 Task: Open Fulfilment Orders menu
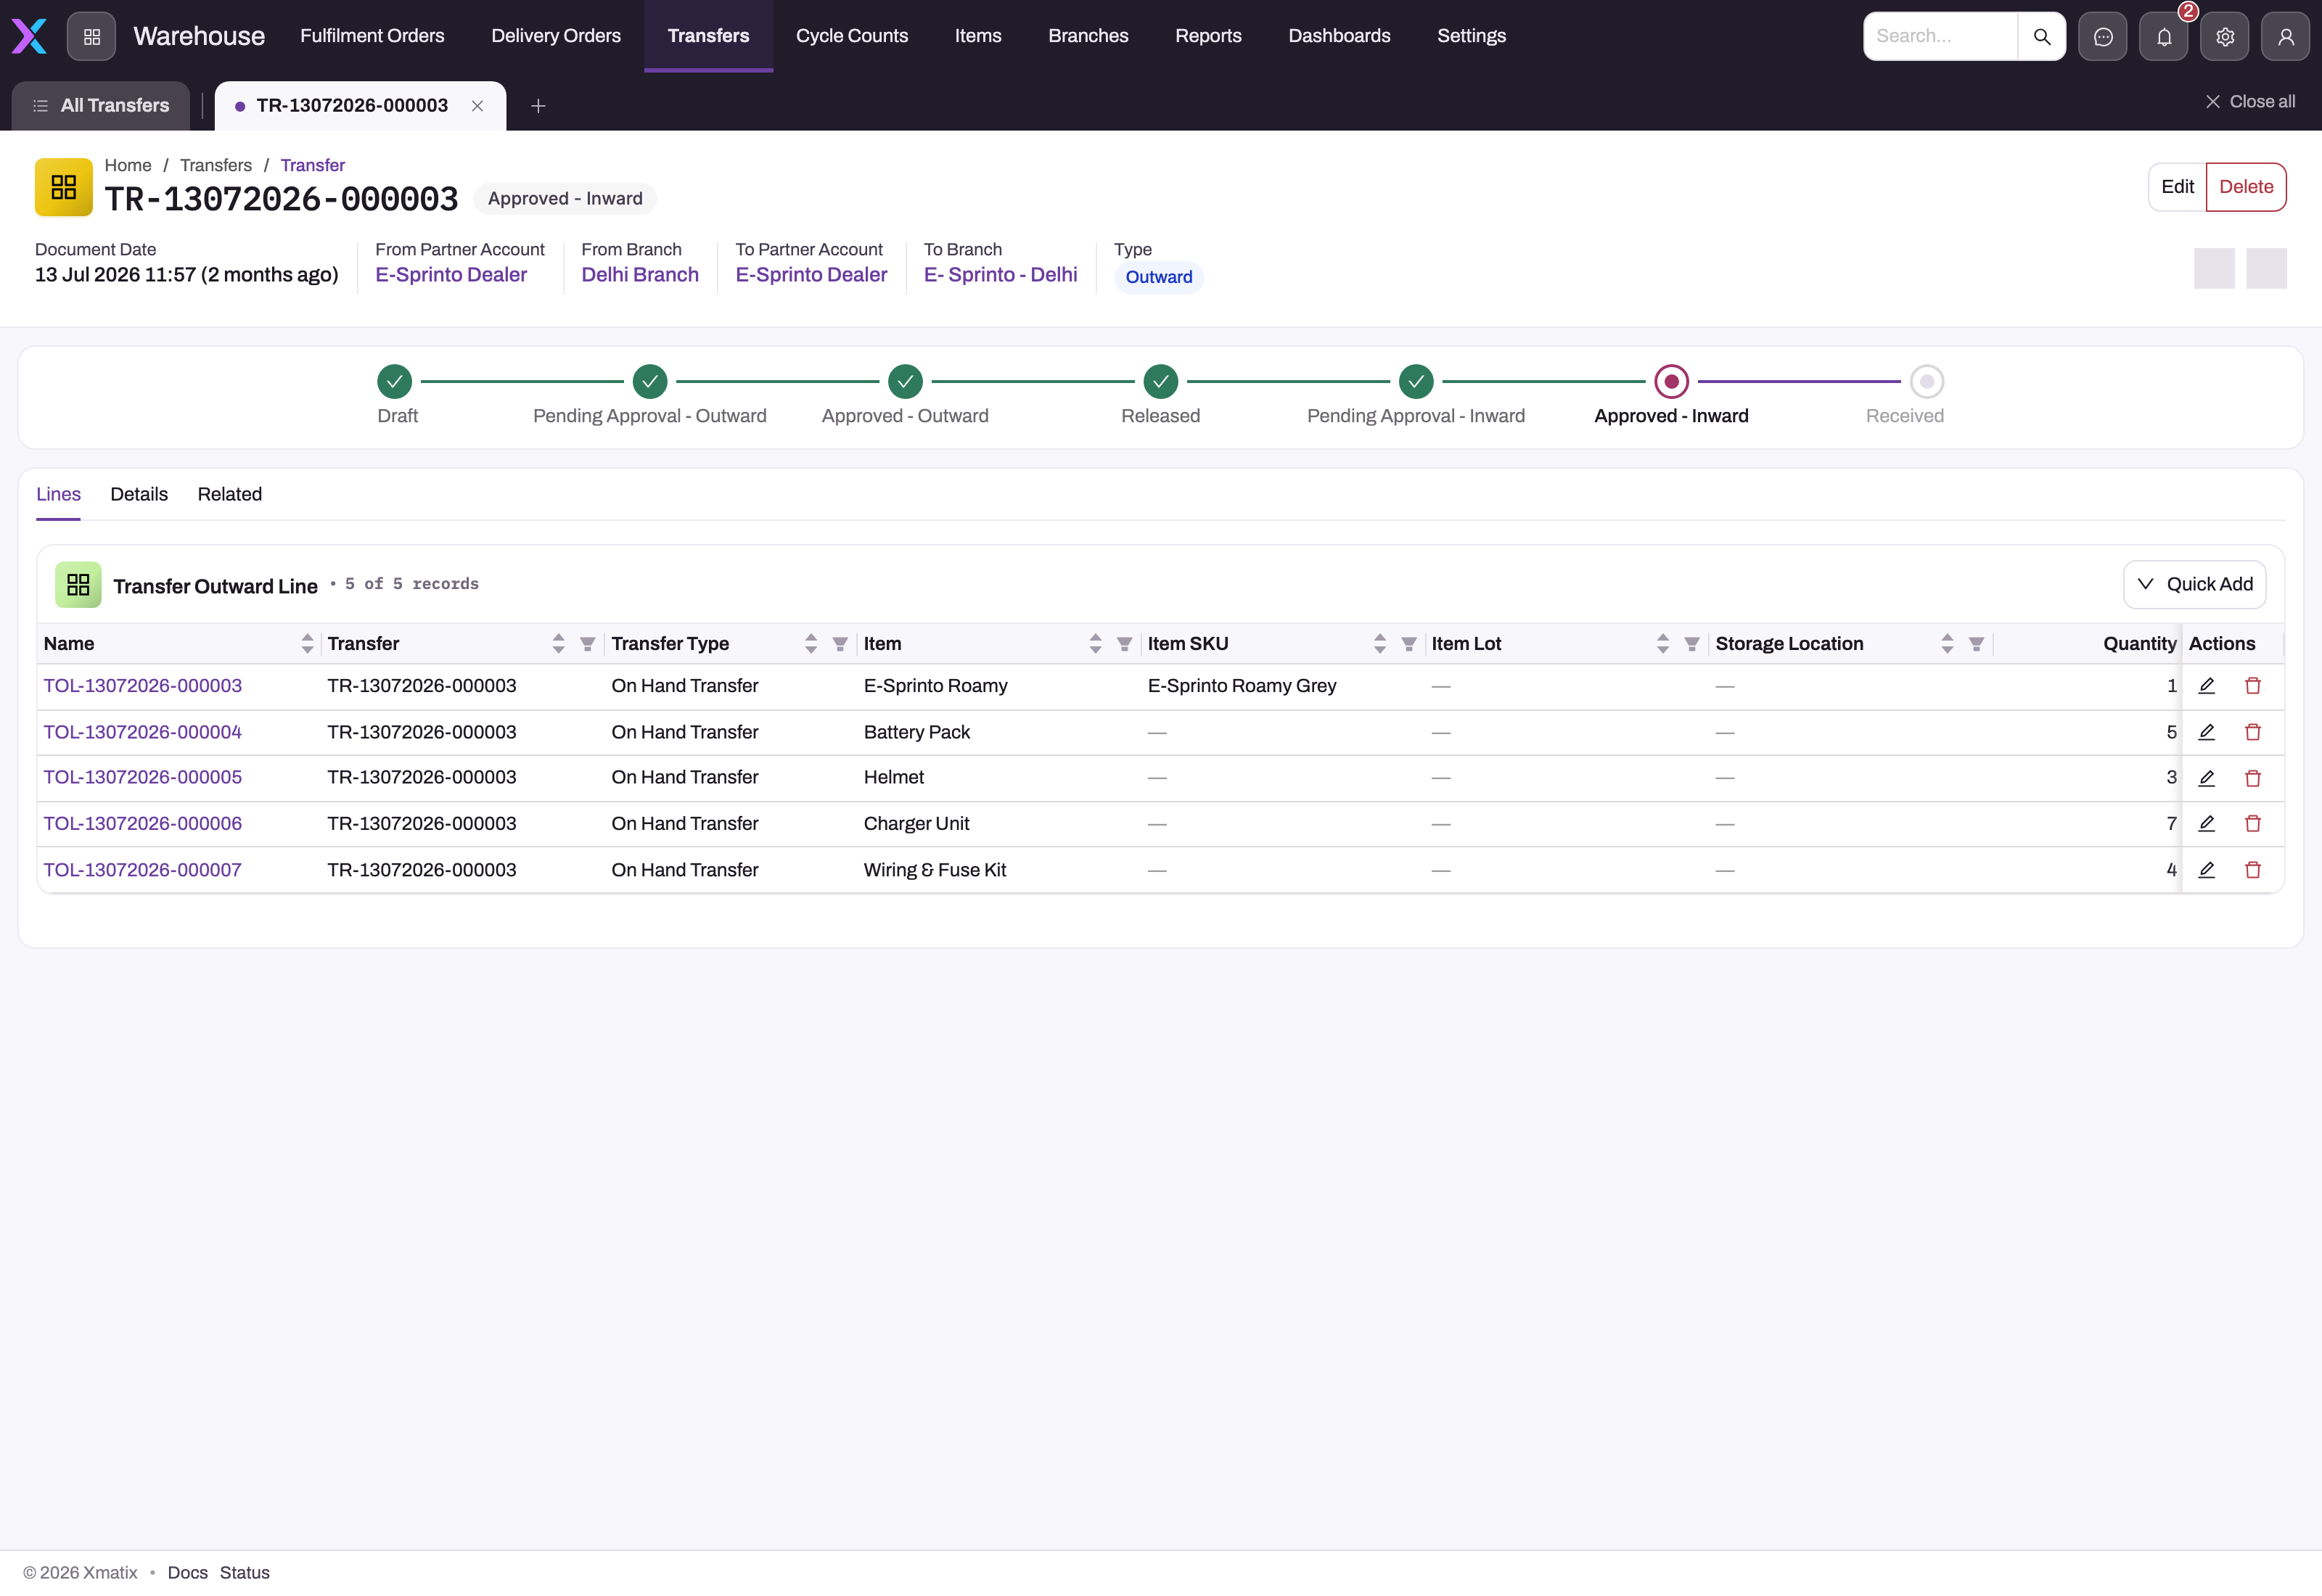pyautogui.click(x=372, y=36)
